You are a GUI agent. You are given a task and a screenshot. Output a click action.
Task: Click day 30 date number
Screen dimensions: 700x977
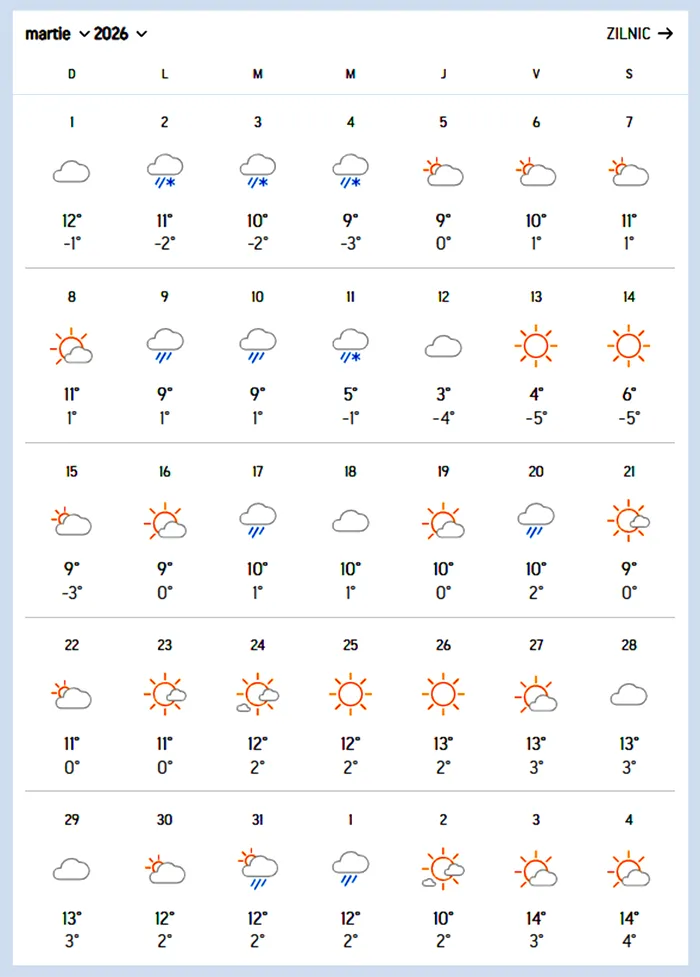(x=164, y=820)
